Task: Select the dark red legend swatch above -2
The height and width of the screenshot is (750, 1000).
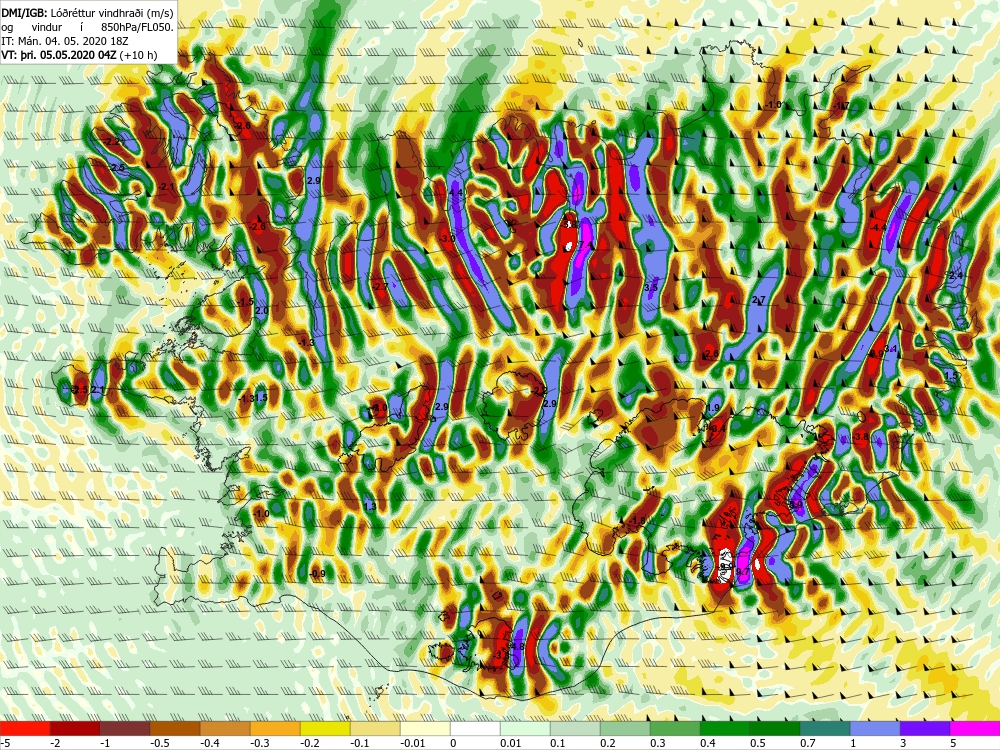Action: [75, 728]
